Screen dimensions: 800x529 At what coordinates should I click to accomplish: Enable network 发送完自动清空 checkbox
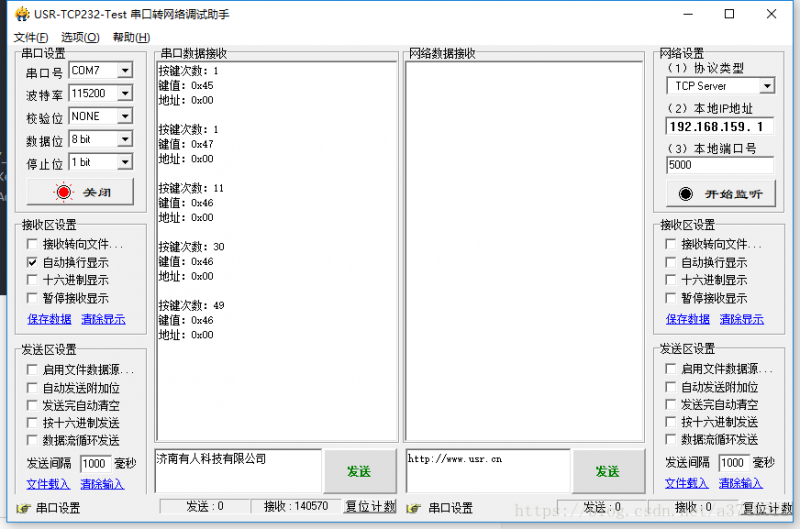pyautogui.click(x=671, y=405)
